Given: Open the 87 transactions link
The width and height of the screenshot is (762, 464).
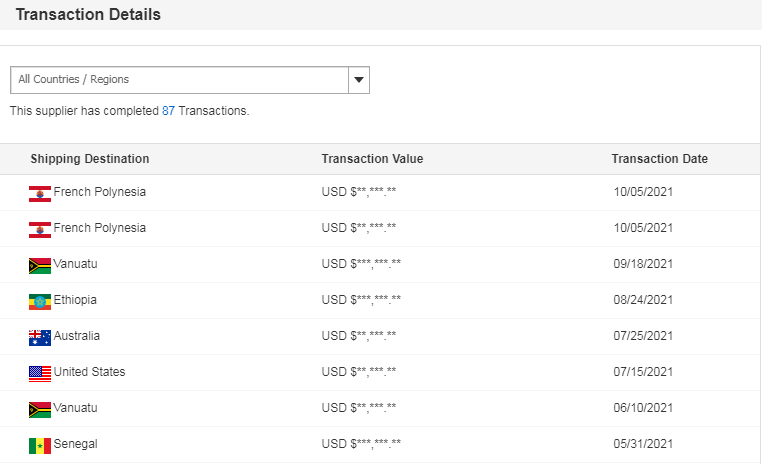Looking at the screenshot, I should (168, 111).
